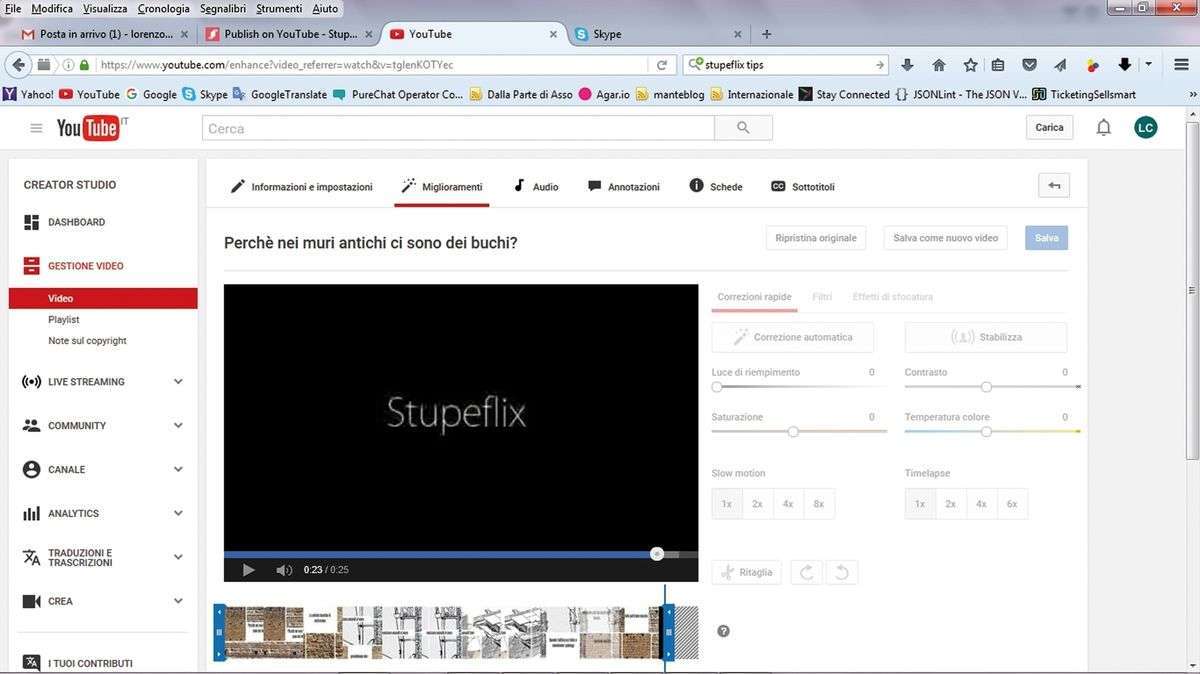The image size is (1200, 674).
Task: Open the YouTube hamburger guide menu
Action: pyautogui.click(x=36, y=128)
